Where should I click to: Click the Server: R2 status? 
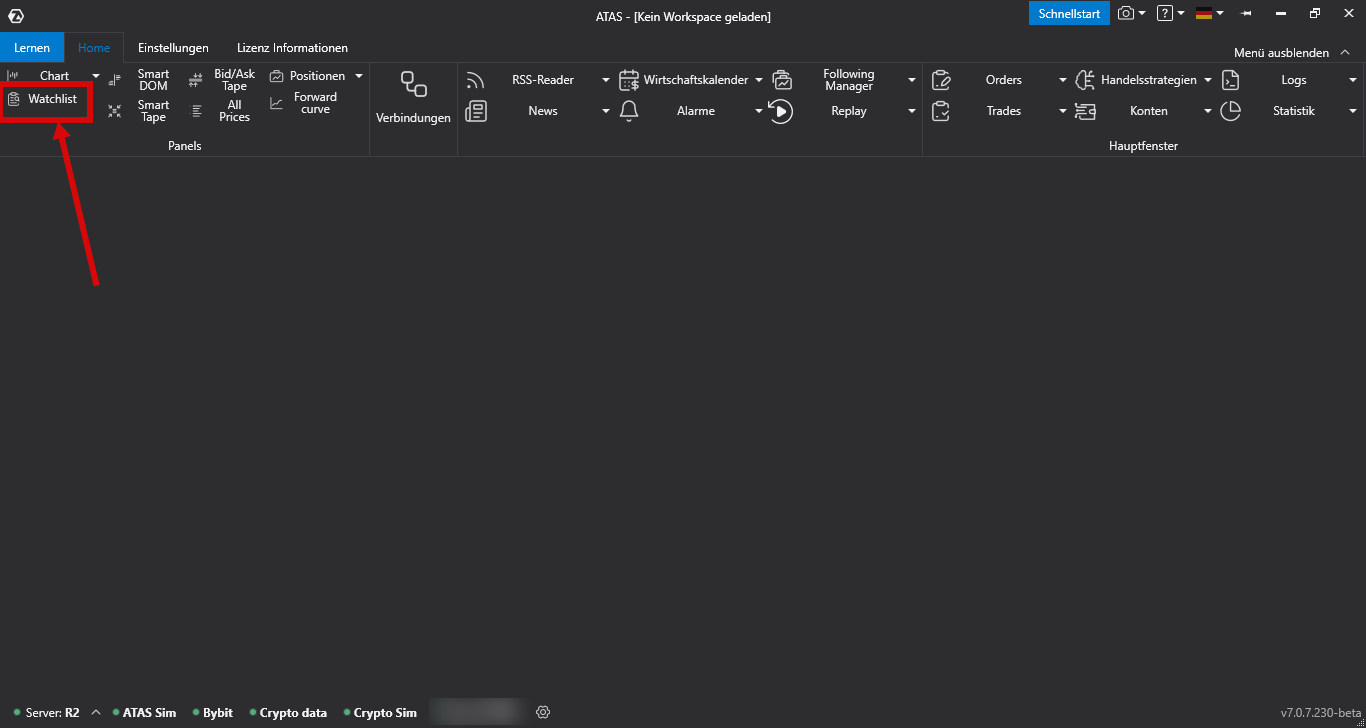point(47,713)
